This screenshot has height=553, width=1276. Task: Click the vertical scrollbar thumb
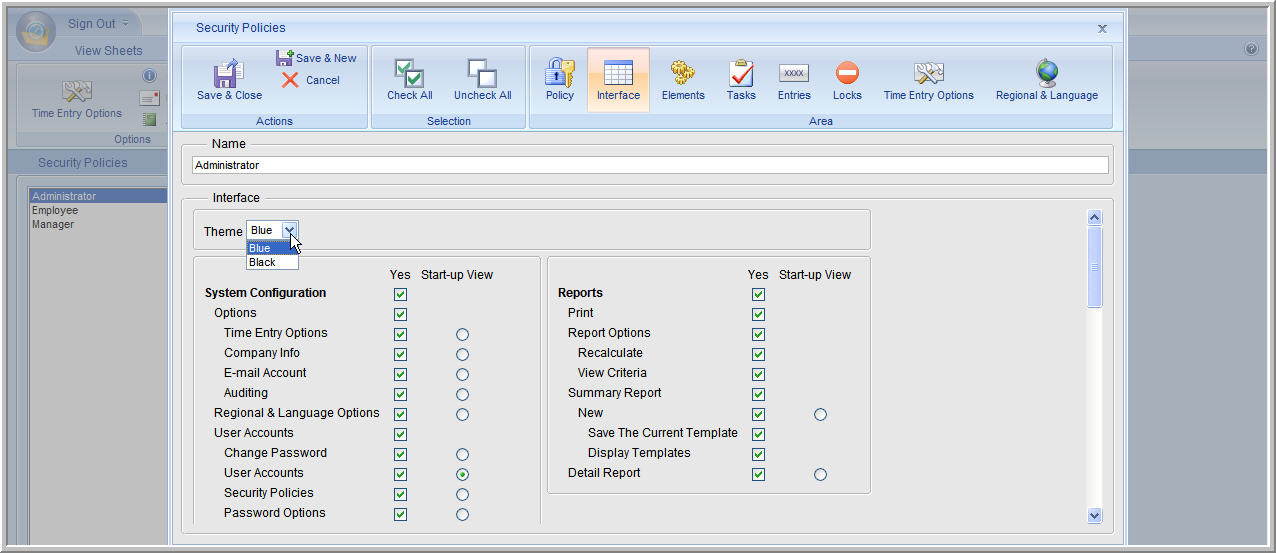(x=1094, y=266)
